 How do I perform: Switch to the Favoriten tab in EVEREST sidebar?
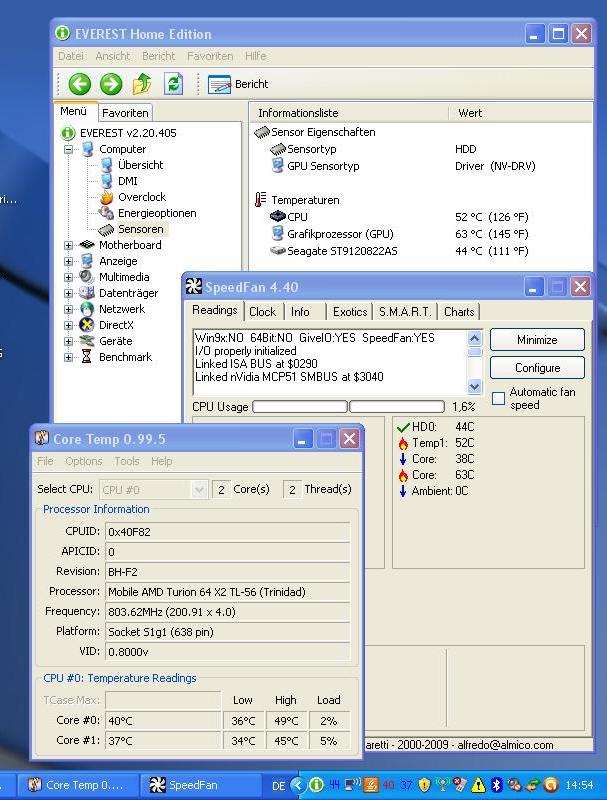(125, 113)
